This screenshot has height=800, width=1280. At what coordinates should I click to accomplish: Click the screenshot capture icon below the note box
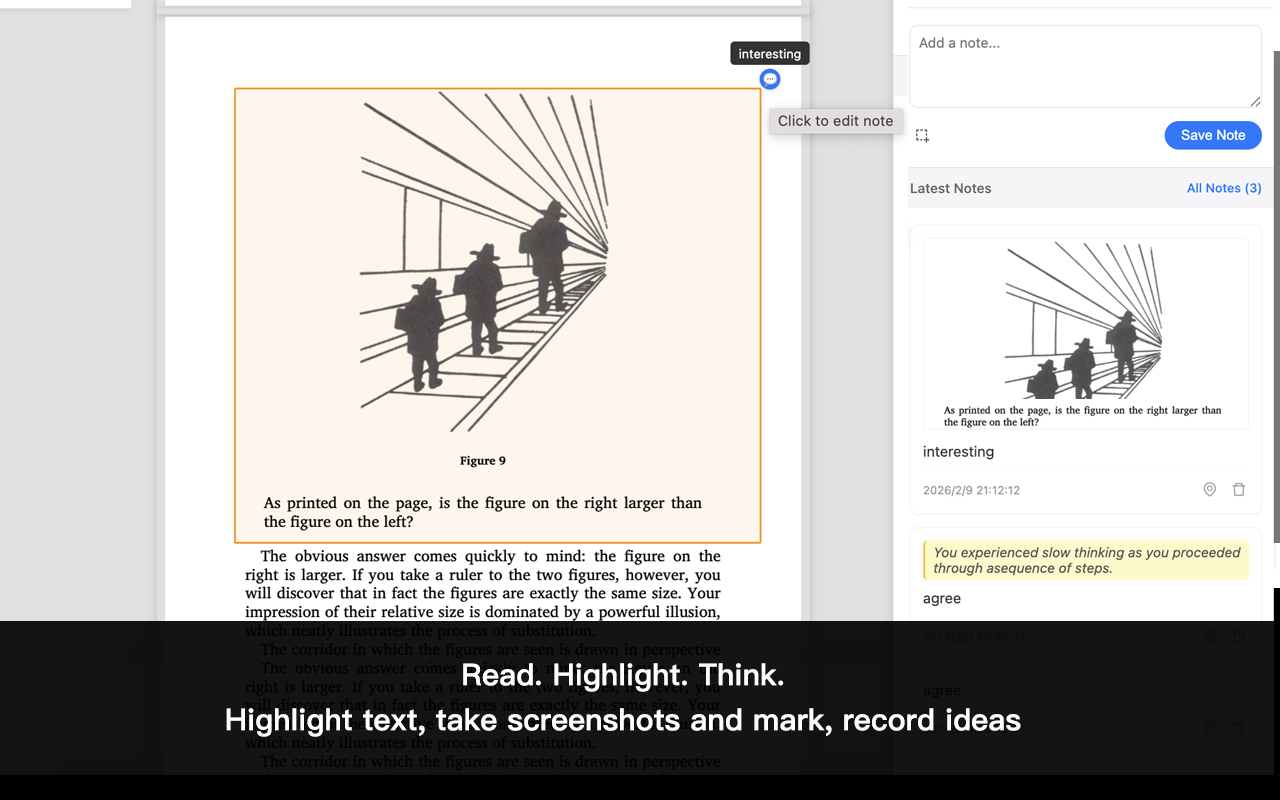[922, 136]
